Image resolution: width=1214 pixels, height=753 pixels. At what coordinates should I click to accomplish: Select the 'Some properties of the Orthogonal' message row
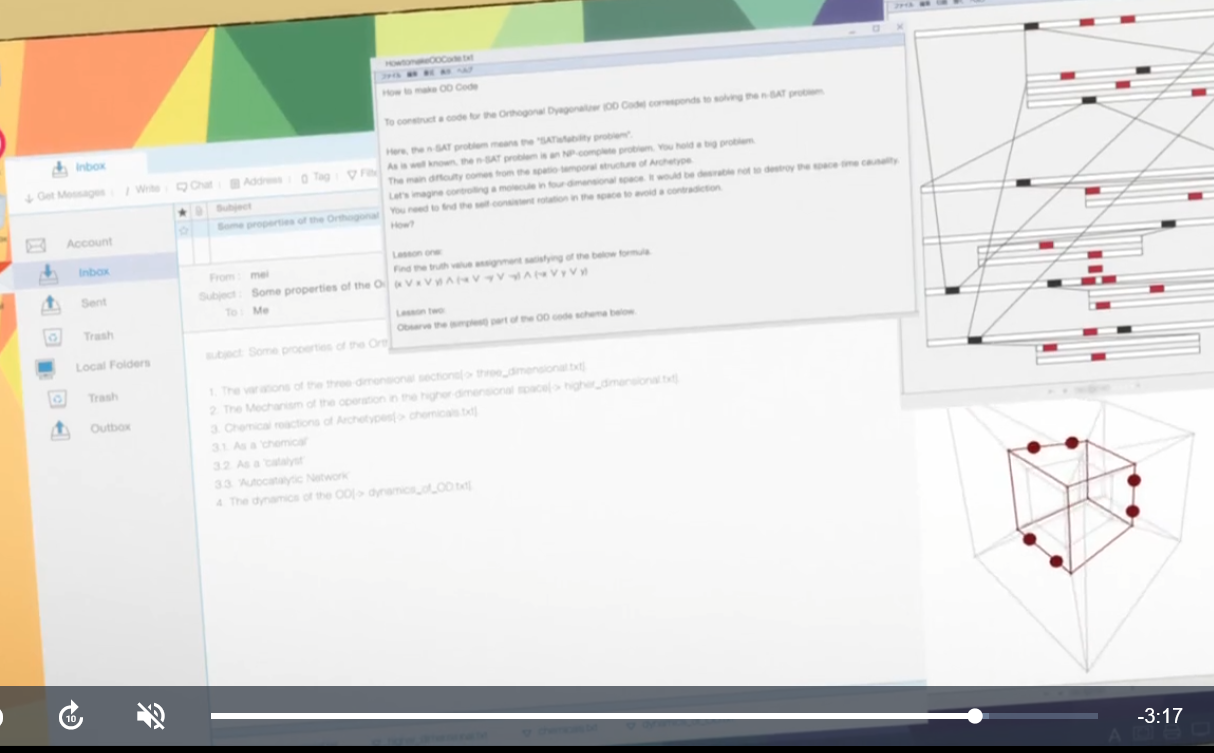click(280, 224)
